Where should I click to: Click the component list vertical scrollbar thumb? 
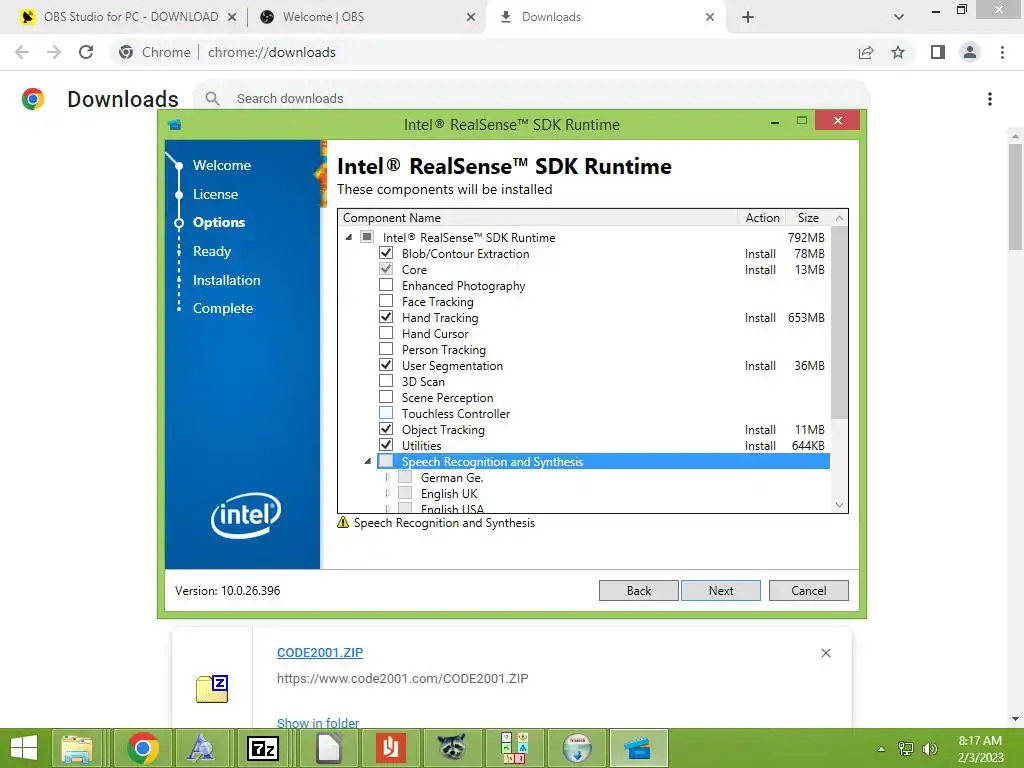coord(840,322)
